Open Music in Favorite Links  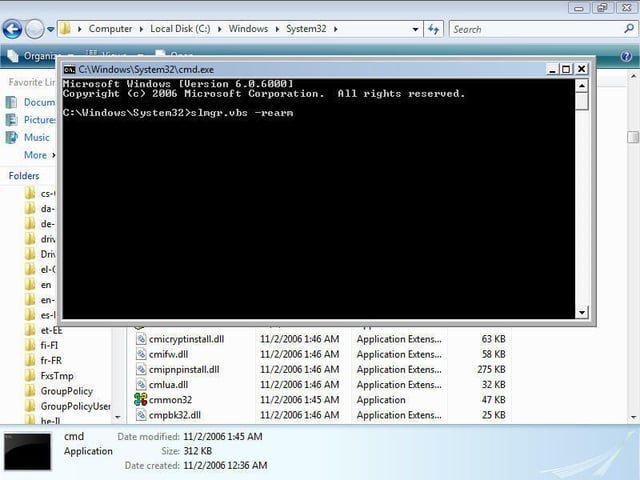(37, 138)
